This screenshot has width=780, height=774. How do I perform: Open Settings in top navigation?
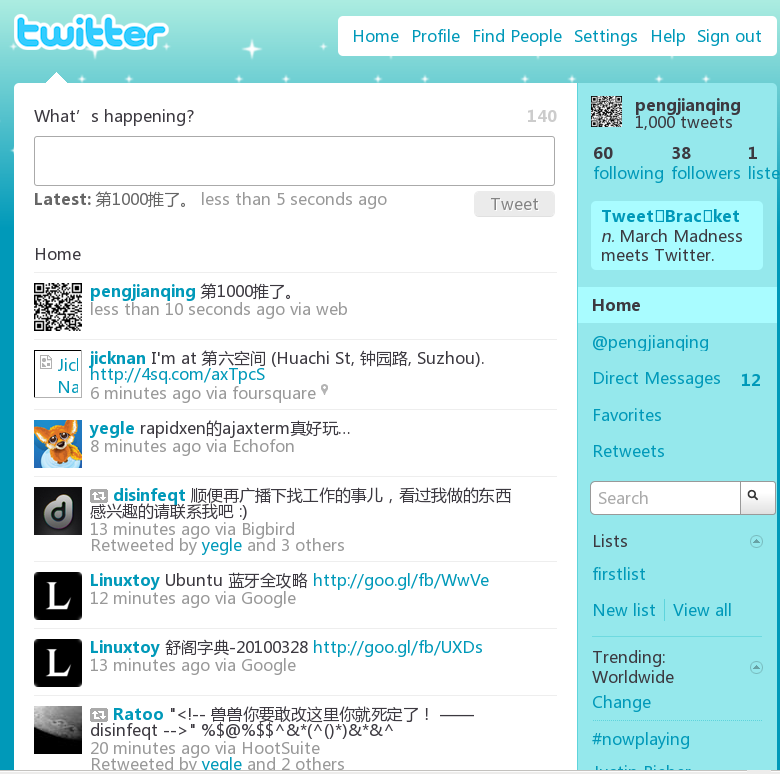coord(605,36)
